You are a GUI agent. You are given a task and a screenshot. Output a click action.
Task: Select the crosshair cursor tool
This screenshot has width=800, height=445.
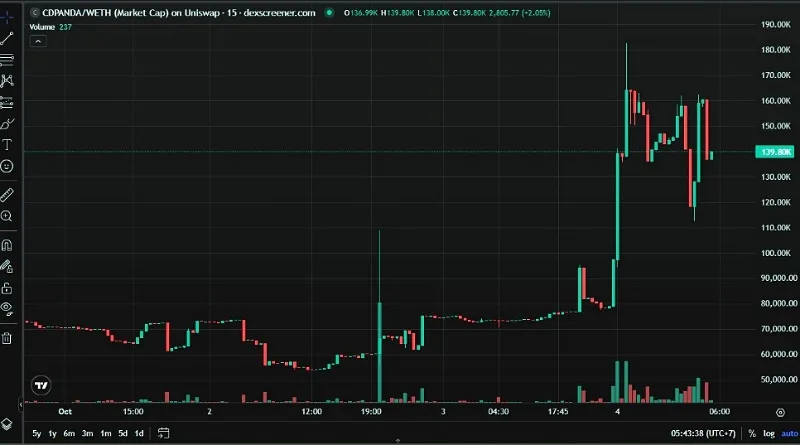[x=7, y=17]
